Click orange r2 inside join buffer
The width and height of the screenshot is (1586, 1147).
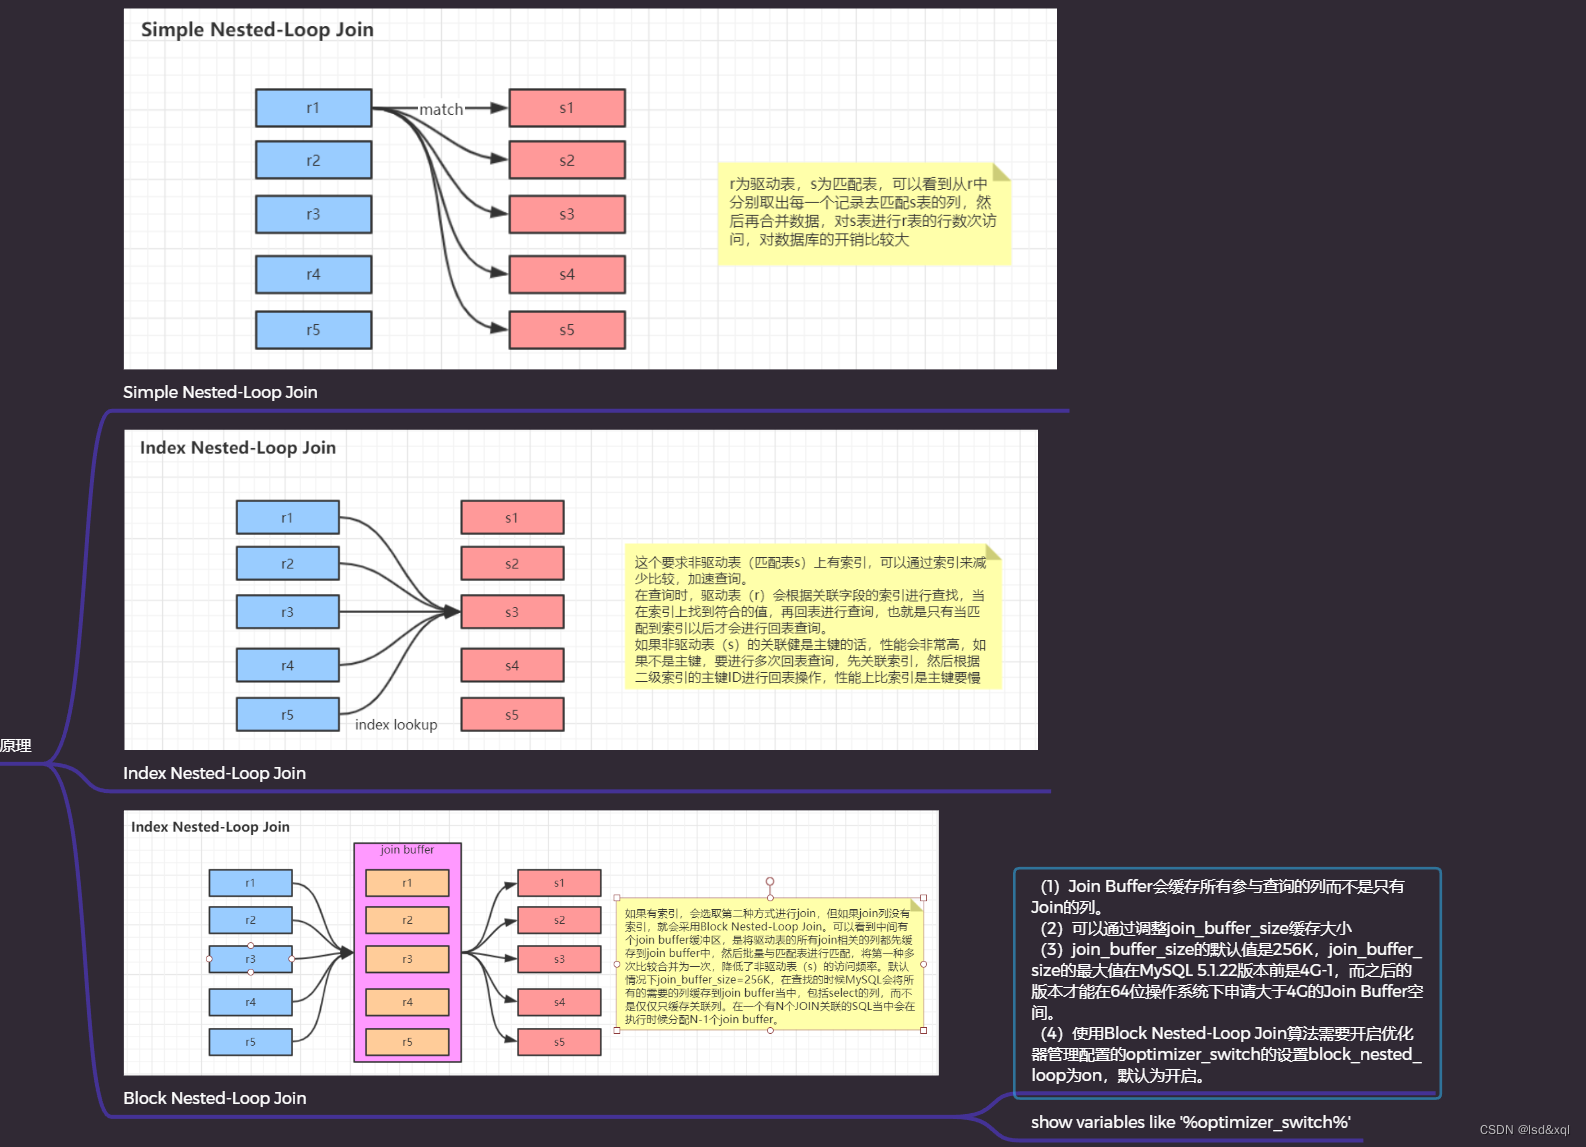407,920
